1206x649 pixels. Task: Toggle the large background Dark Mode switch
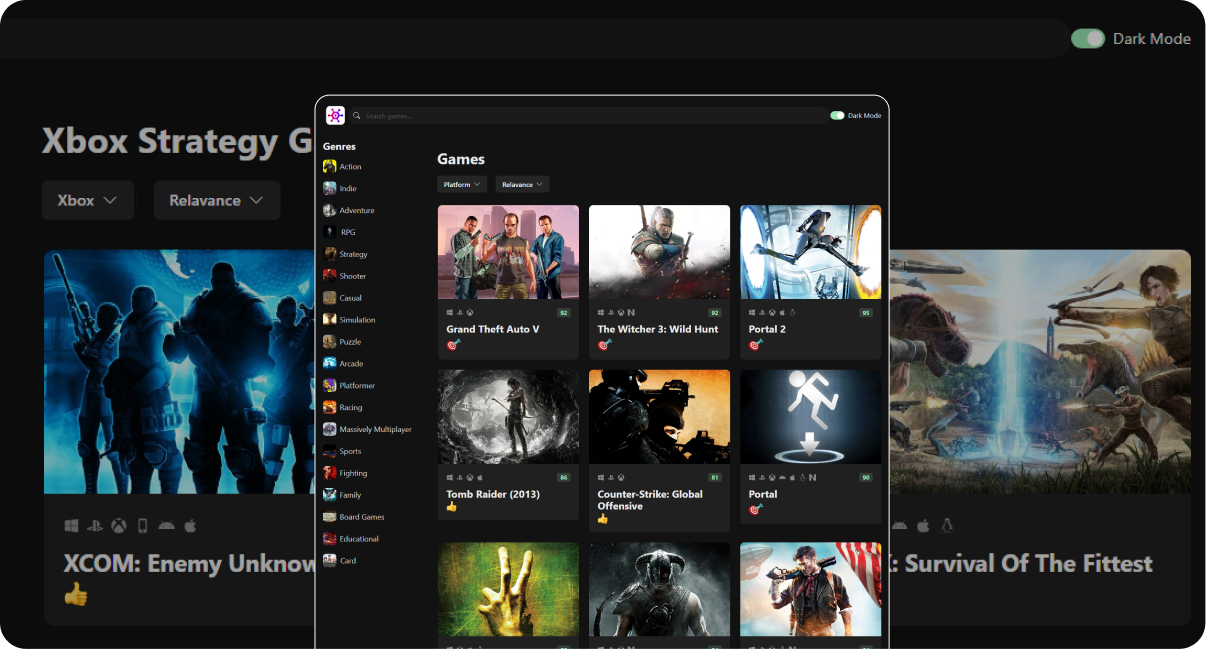(1087, 39)
